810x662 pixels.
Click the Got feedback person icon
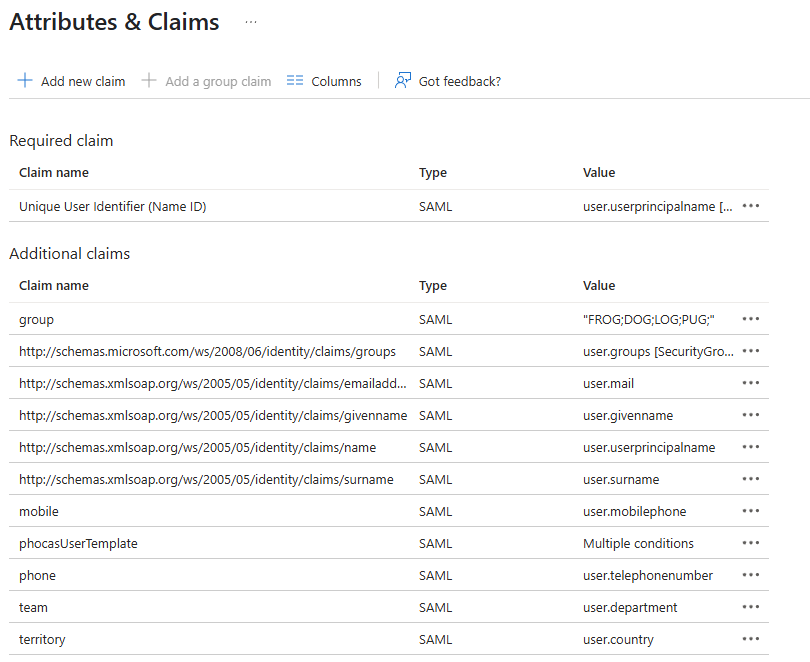pos(403,81)
